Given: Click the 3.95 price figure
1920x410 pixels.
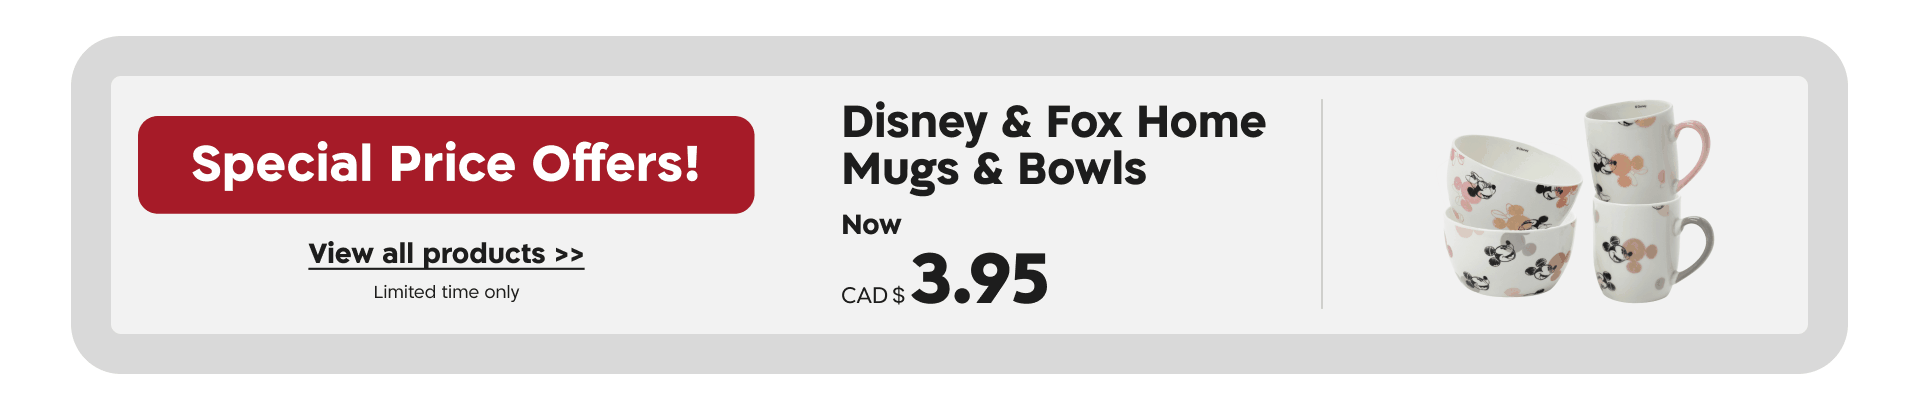Looking at the screenshot, I should point(979,279).
